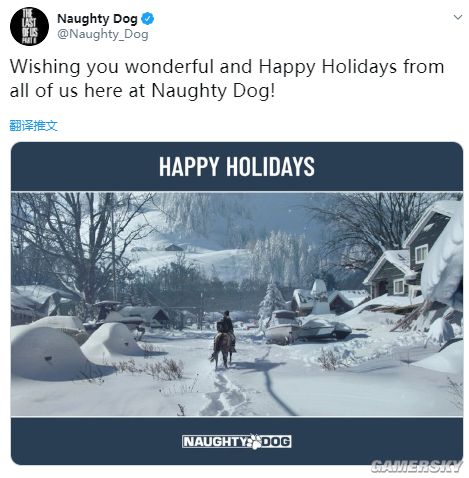
Task: Click the 翻译推文 translate tweet link
Action: coord(34,126)
